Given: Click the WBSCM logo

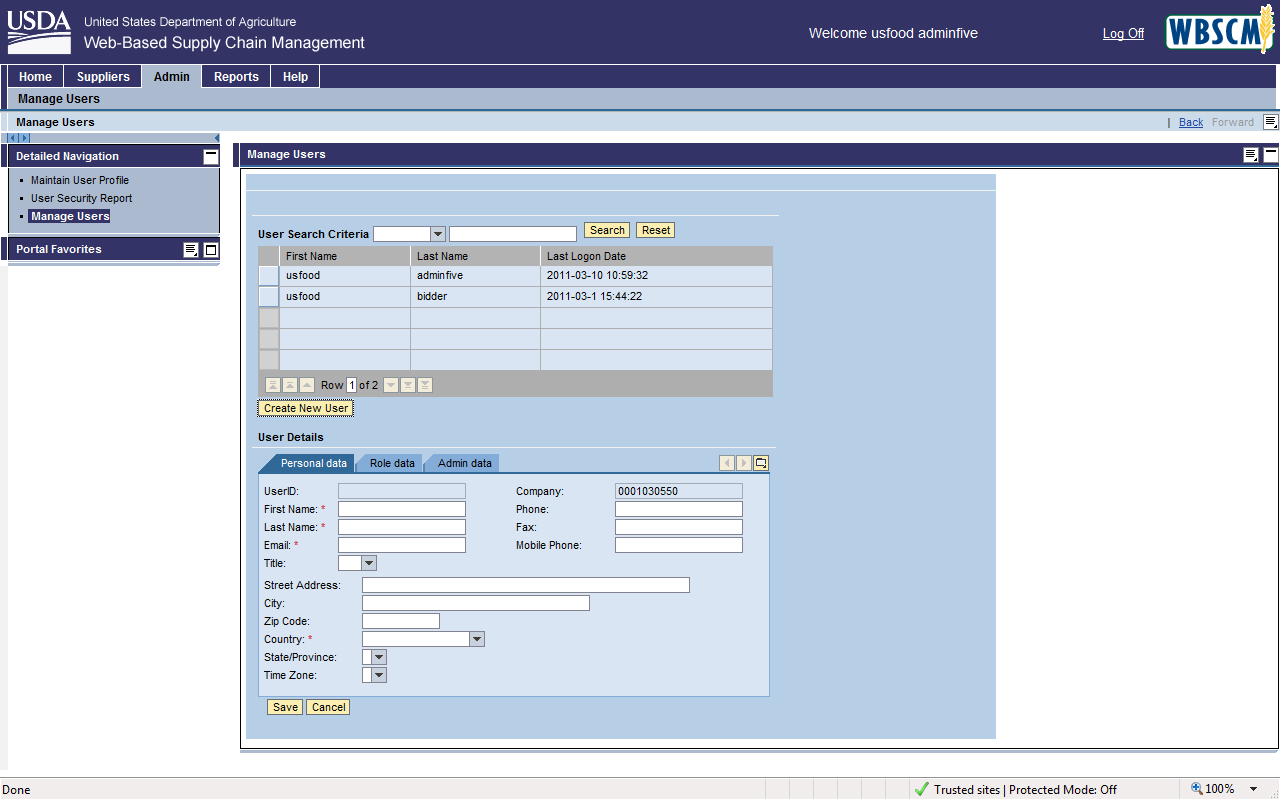Looking at the screenshot, I should [x=1218, y=33].
